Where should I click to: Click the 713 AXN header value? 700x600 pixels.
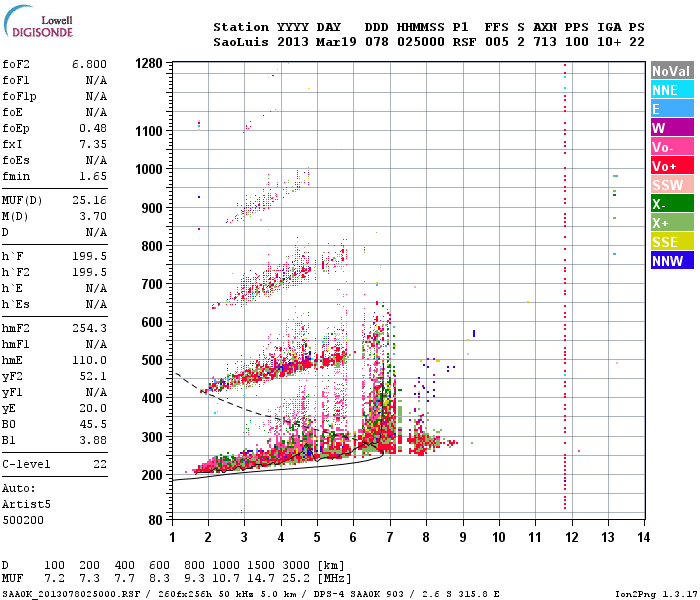coord(545,42)
